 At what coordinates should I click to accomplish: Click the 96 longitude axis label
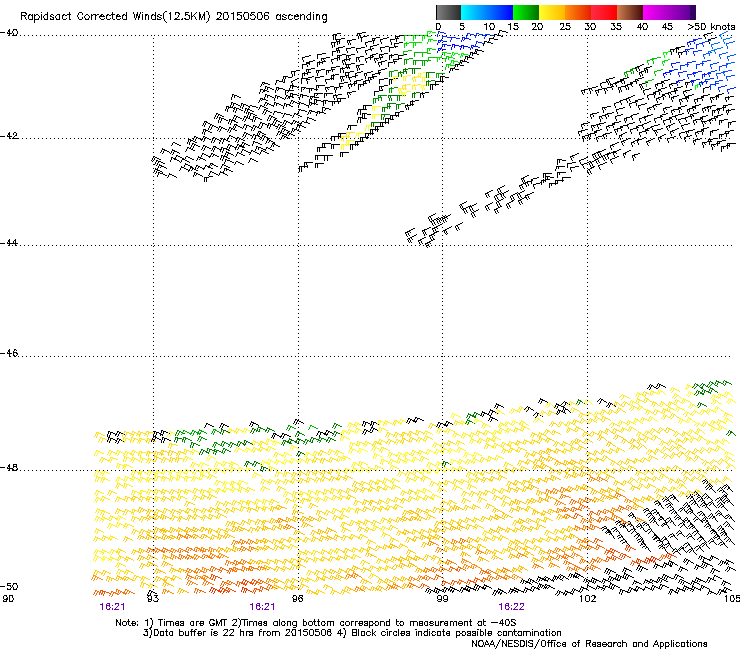coord(297,599)
